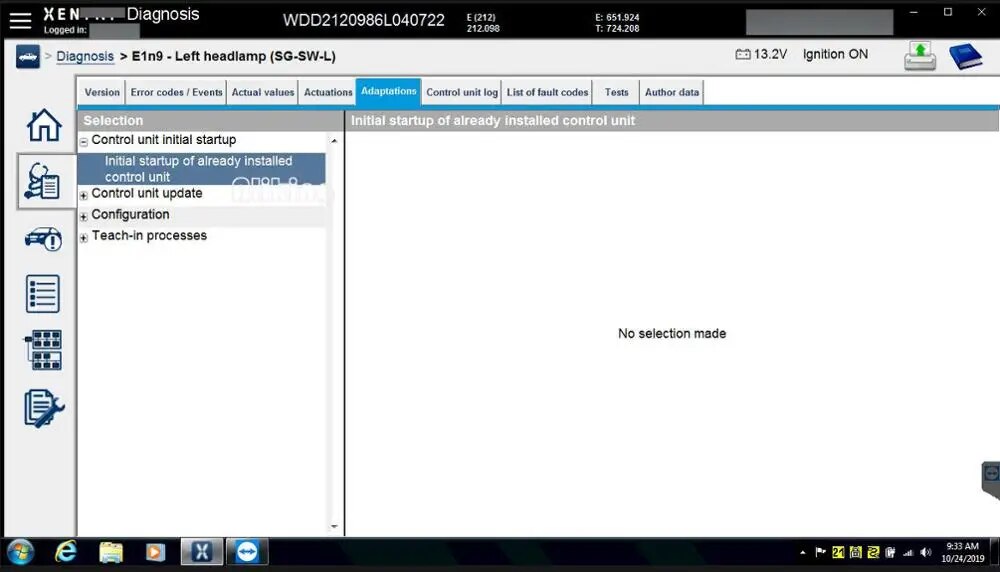Expand Control unit update node
Viewport: 1000px width, 572px height.
pos(84,196)
